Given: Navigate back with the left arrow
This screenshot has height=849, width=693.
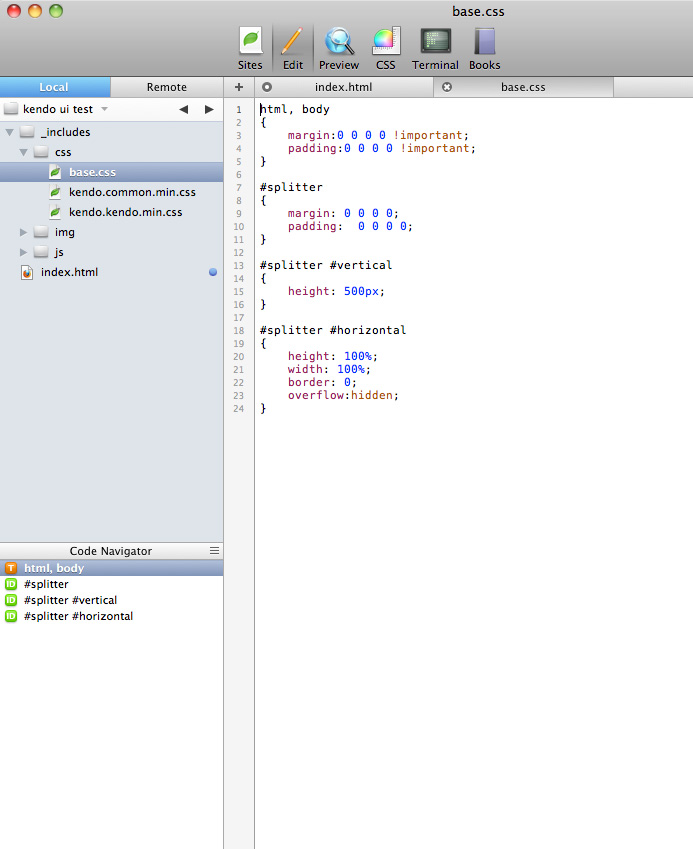Looking at the screenshot, I should coord(183,109).
